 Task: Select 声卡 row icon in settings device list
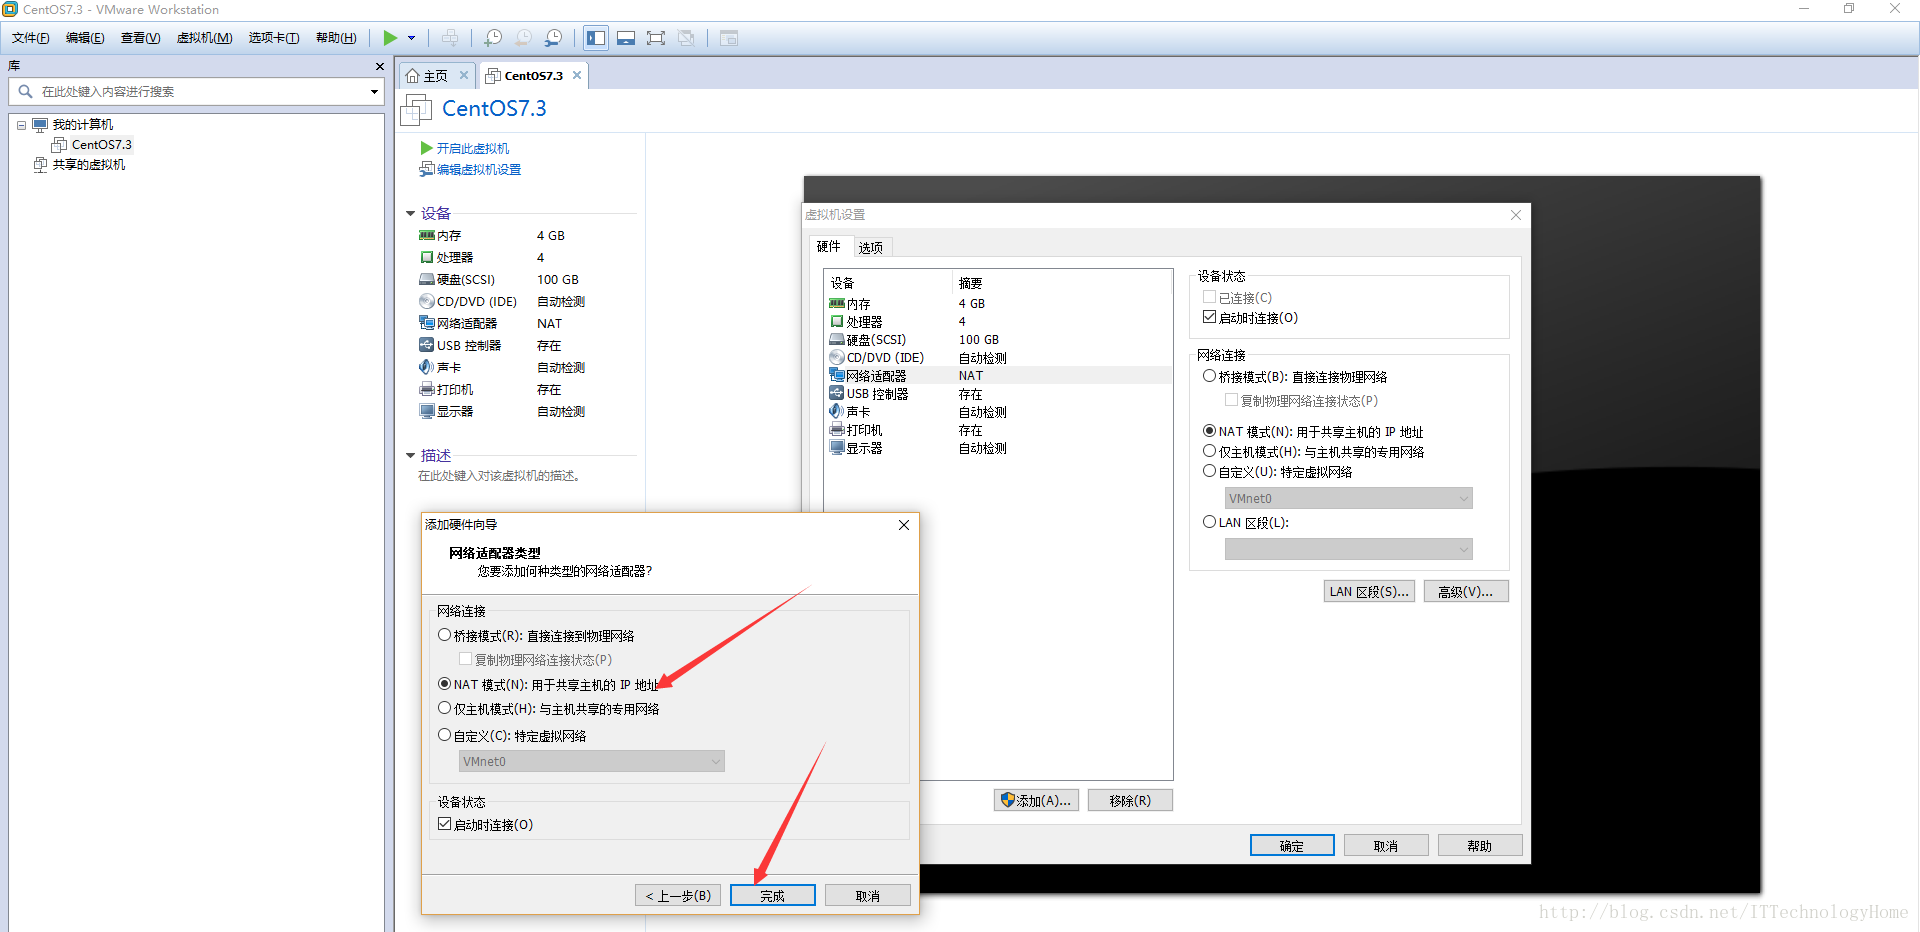[837, 412]
